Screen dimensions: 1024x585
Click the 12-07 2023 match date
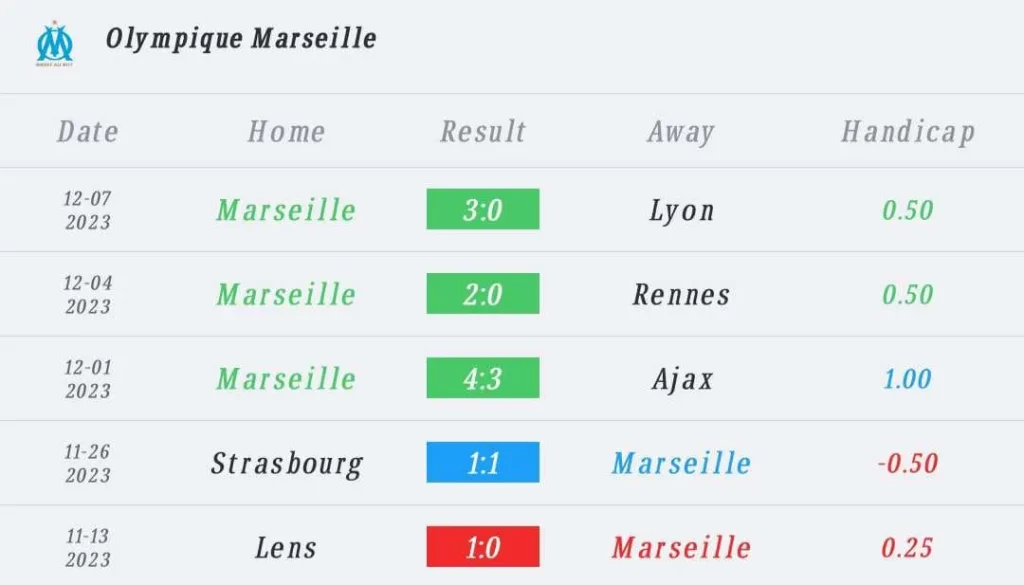tap(88, 210)
